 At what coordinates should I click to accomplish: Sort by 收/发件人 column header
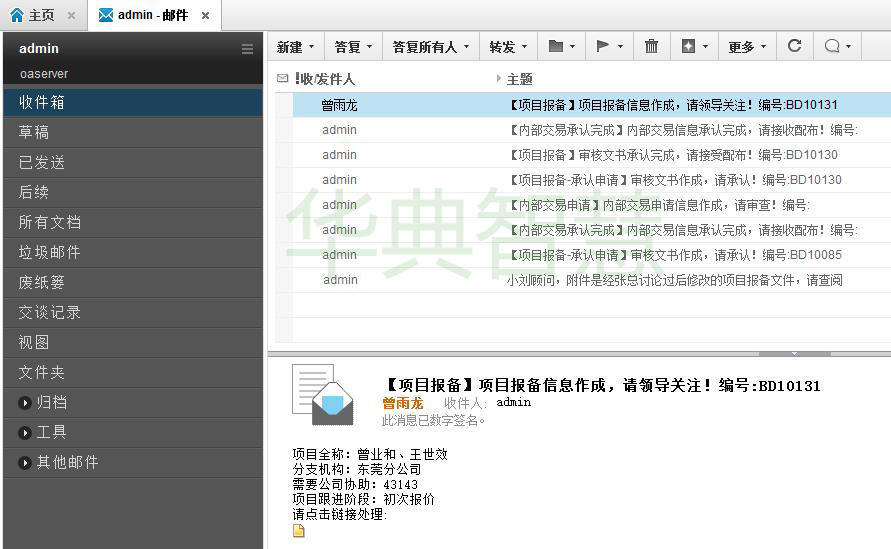327,79
